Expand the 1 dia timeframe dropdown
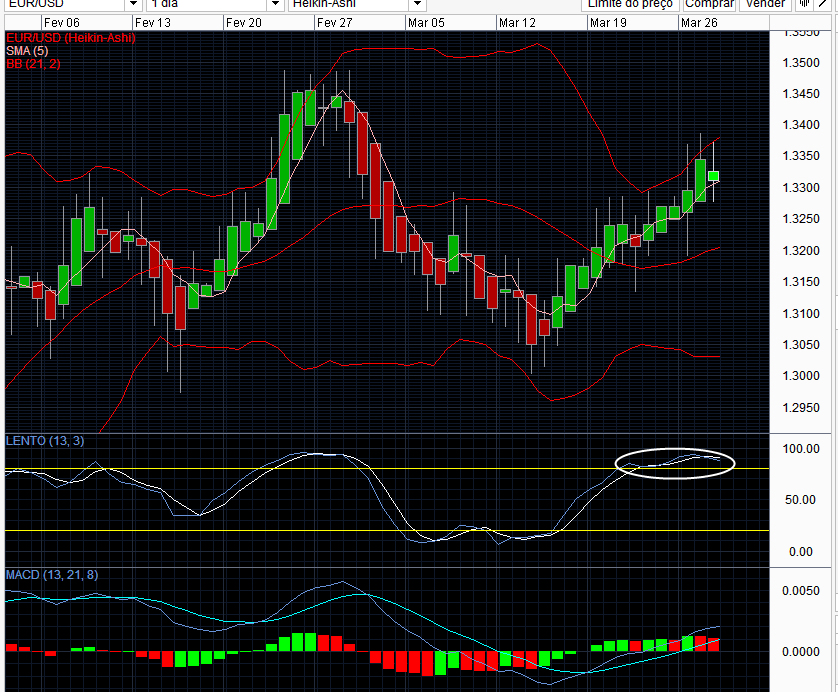The image size is (838, 692). pyautogui.click(x=273, y=4)
